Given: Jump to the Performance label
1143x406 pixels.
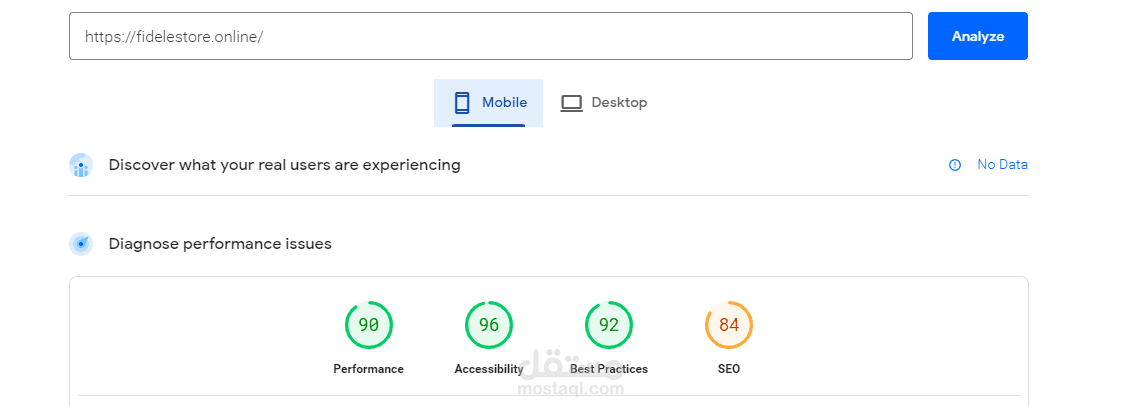Looking at the screenshot, I should coord(369,369).
